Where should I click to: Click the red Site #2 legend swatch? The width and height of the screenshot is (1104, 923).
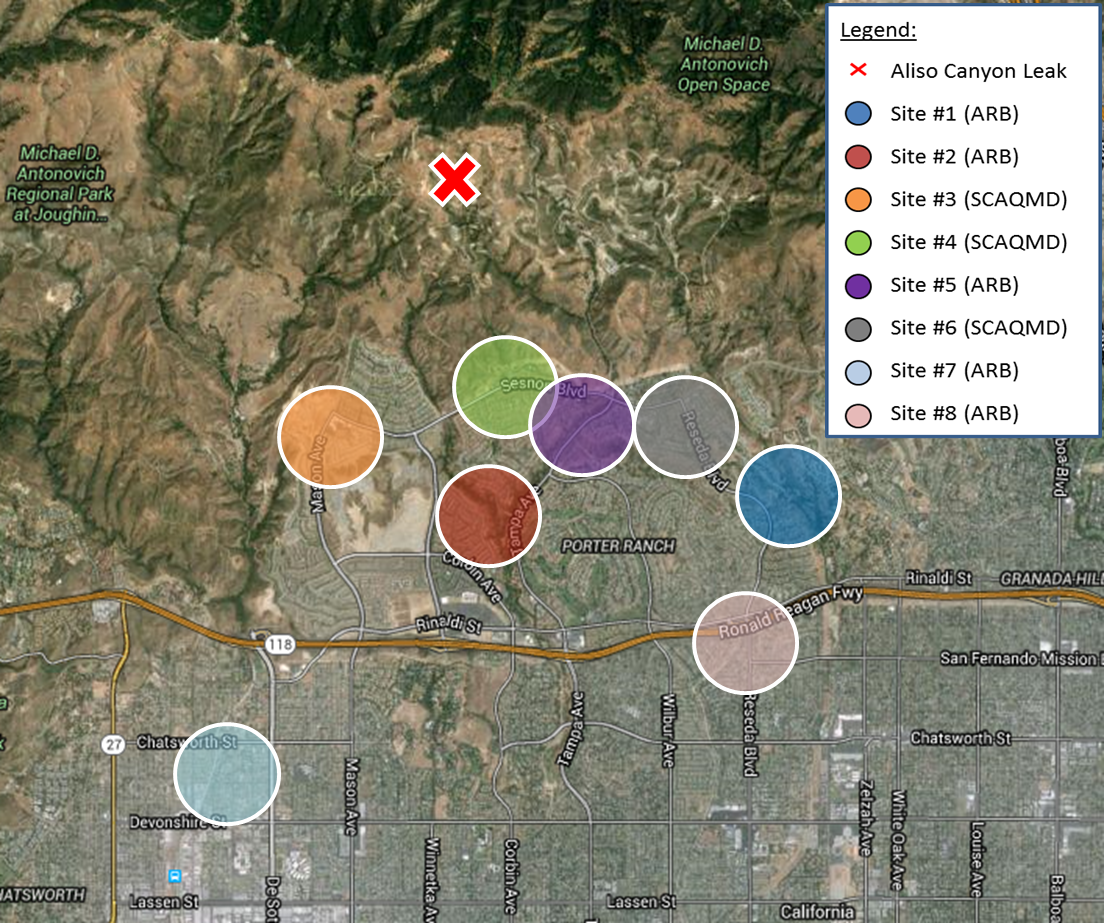[858, 156]
